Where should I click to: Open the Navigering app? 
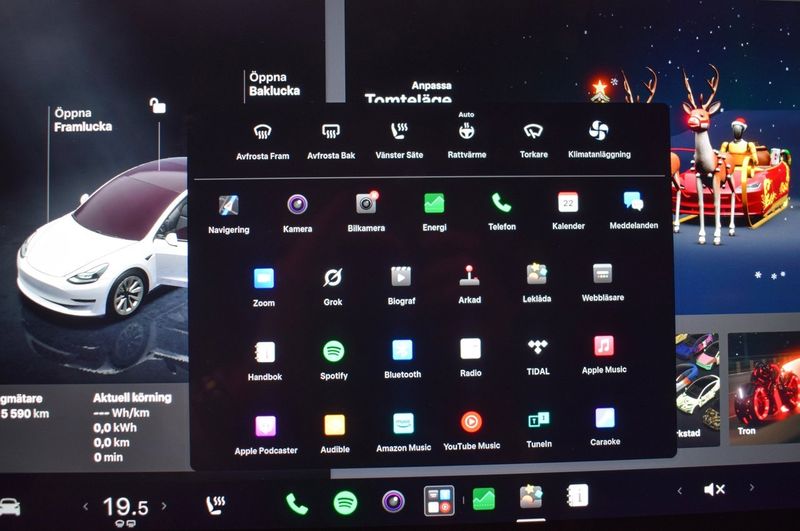click(229, 213)
